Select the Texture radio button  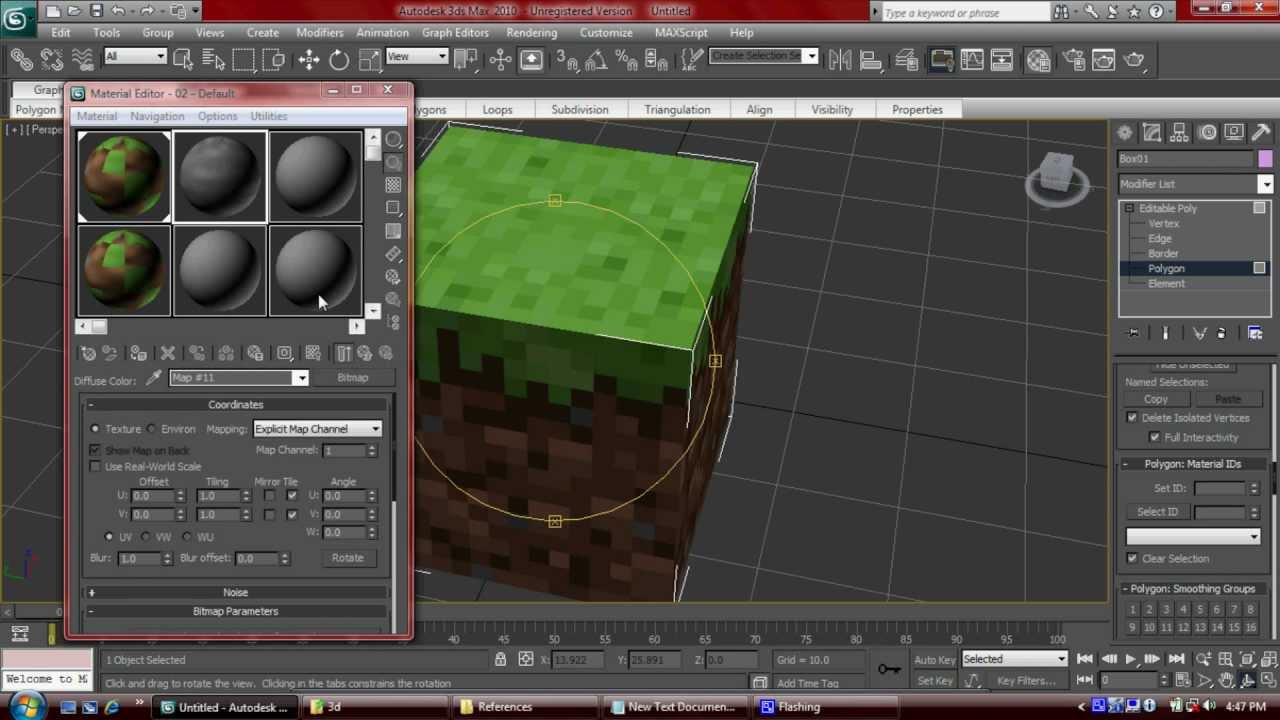tap(96, 429)
